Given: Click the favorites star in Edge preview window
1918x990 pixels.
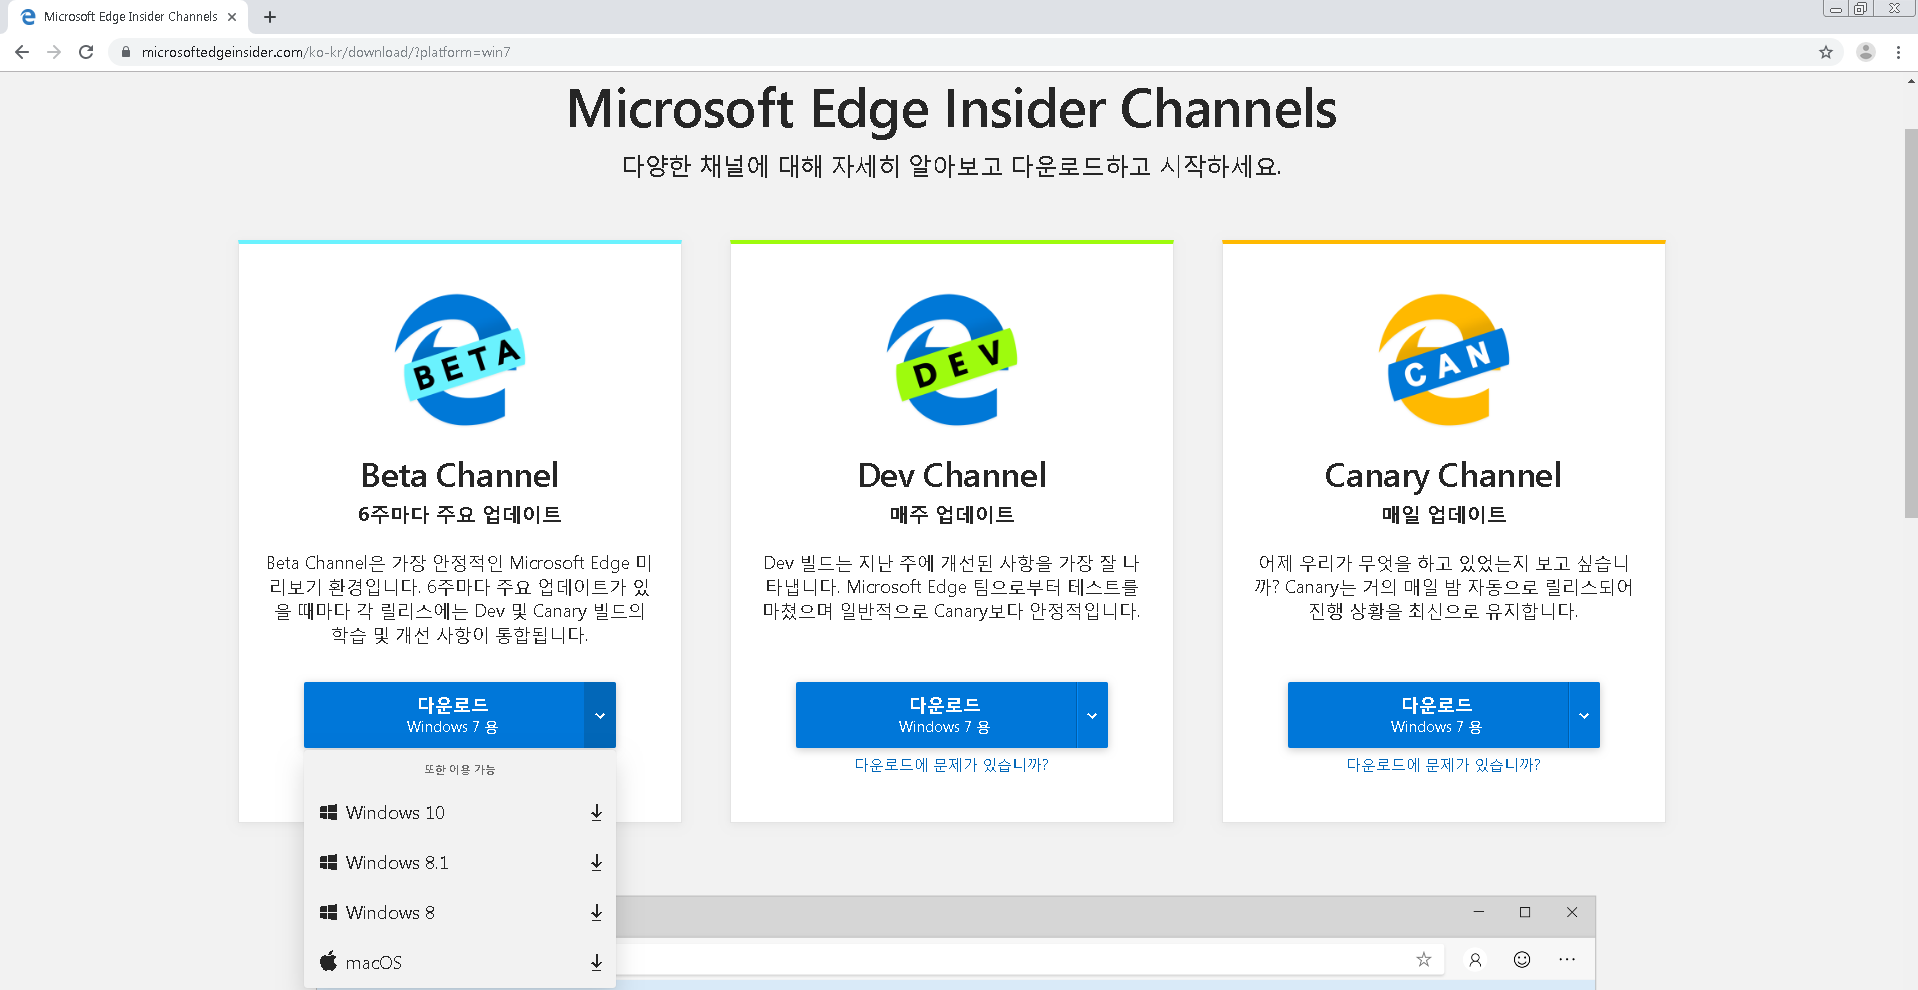Looking at the screenshot, I should tap(1424, 960).
